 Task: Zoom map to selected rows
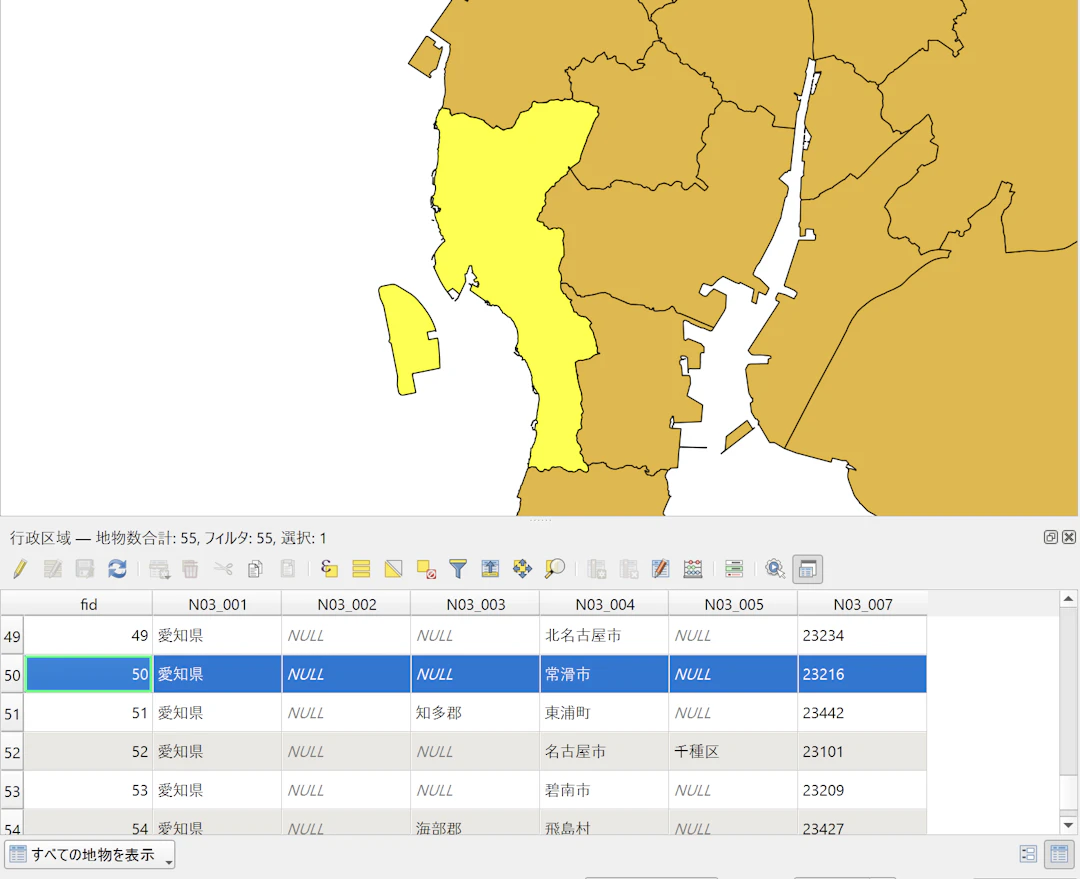[555, 569]
